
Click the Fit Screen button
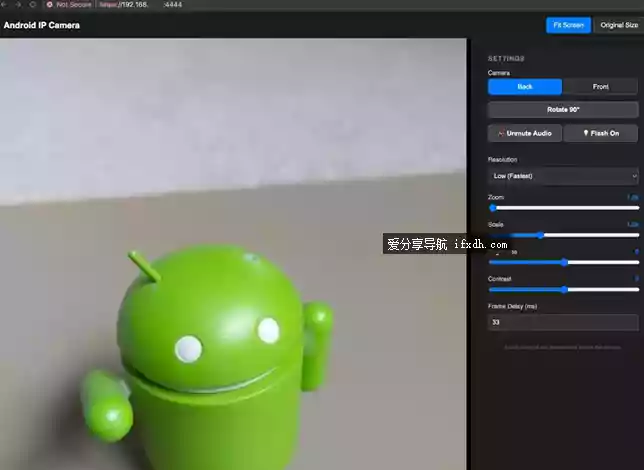click(568, 25)
